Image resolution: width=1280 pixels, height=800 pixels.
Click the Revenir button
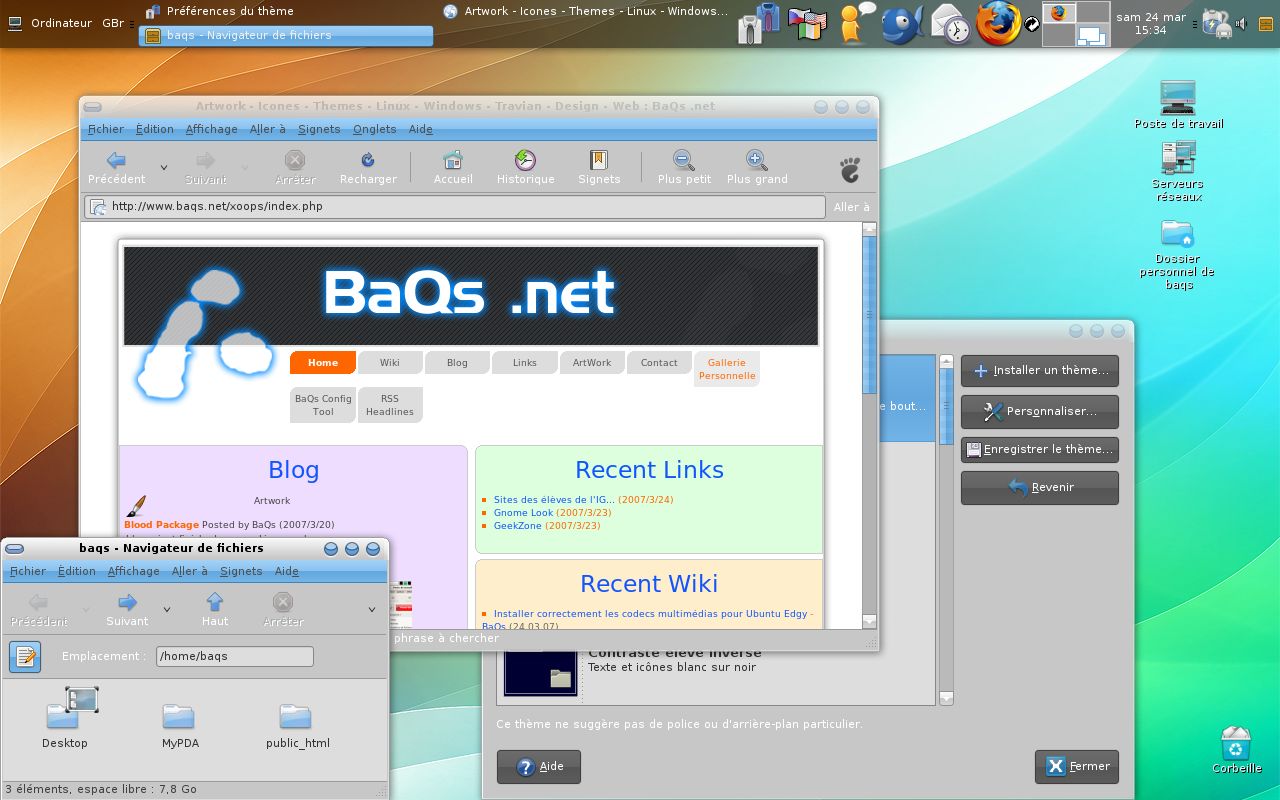1040,488
